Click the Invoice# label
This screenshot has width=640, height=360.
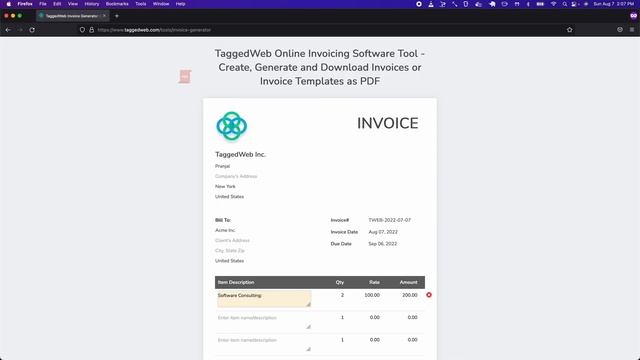coord(340,220)
